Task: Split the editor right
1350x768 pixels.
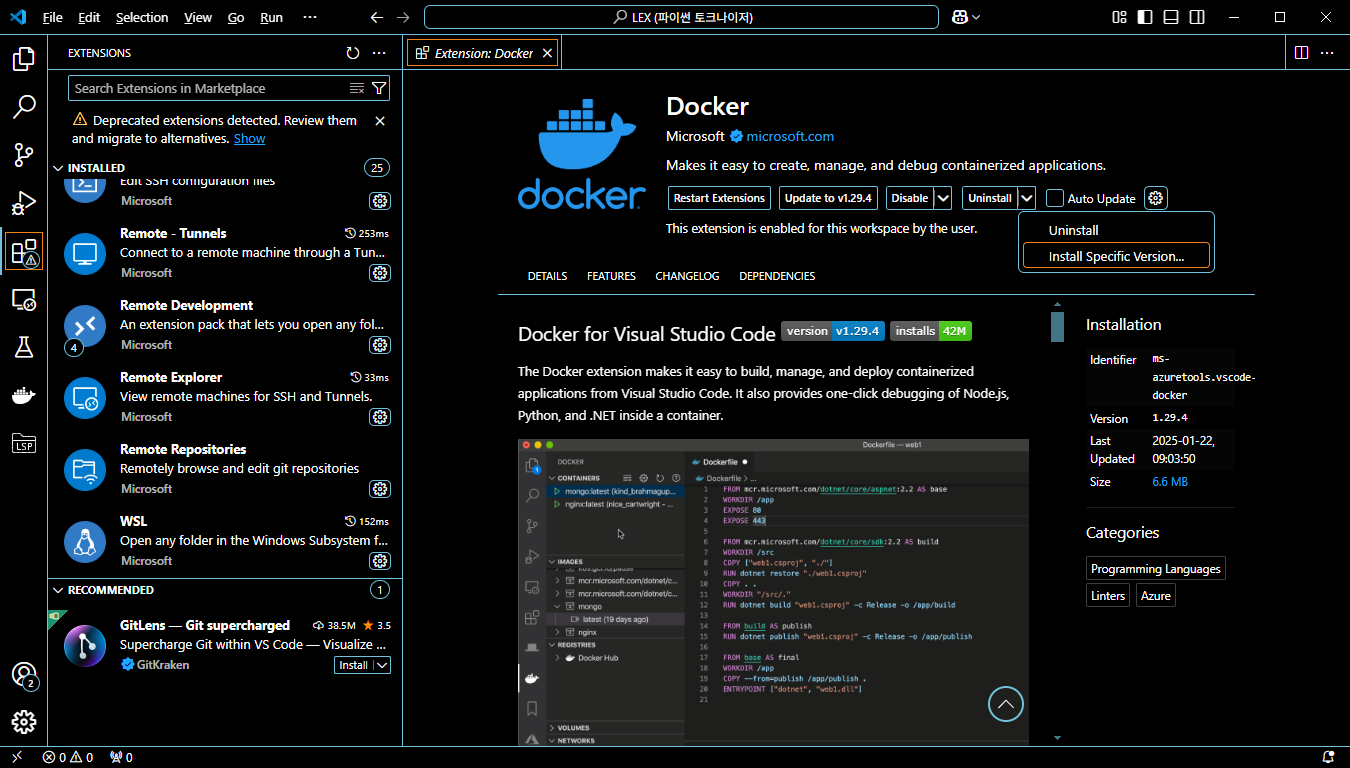Action: 1301,53
